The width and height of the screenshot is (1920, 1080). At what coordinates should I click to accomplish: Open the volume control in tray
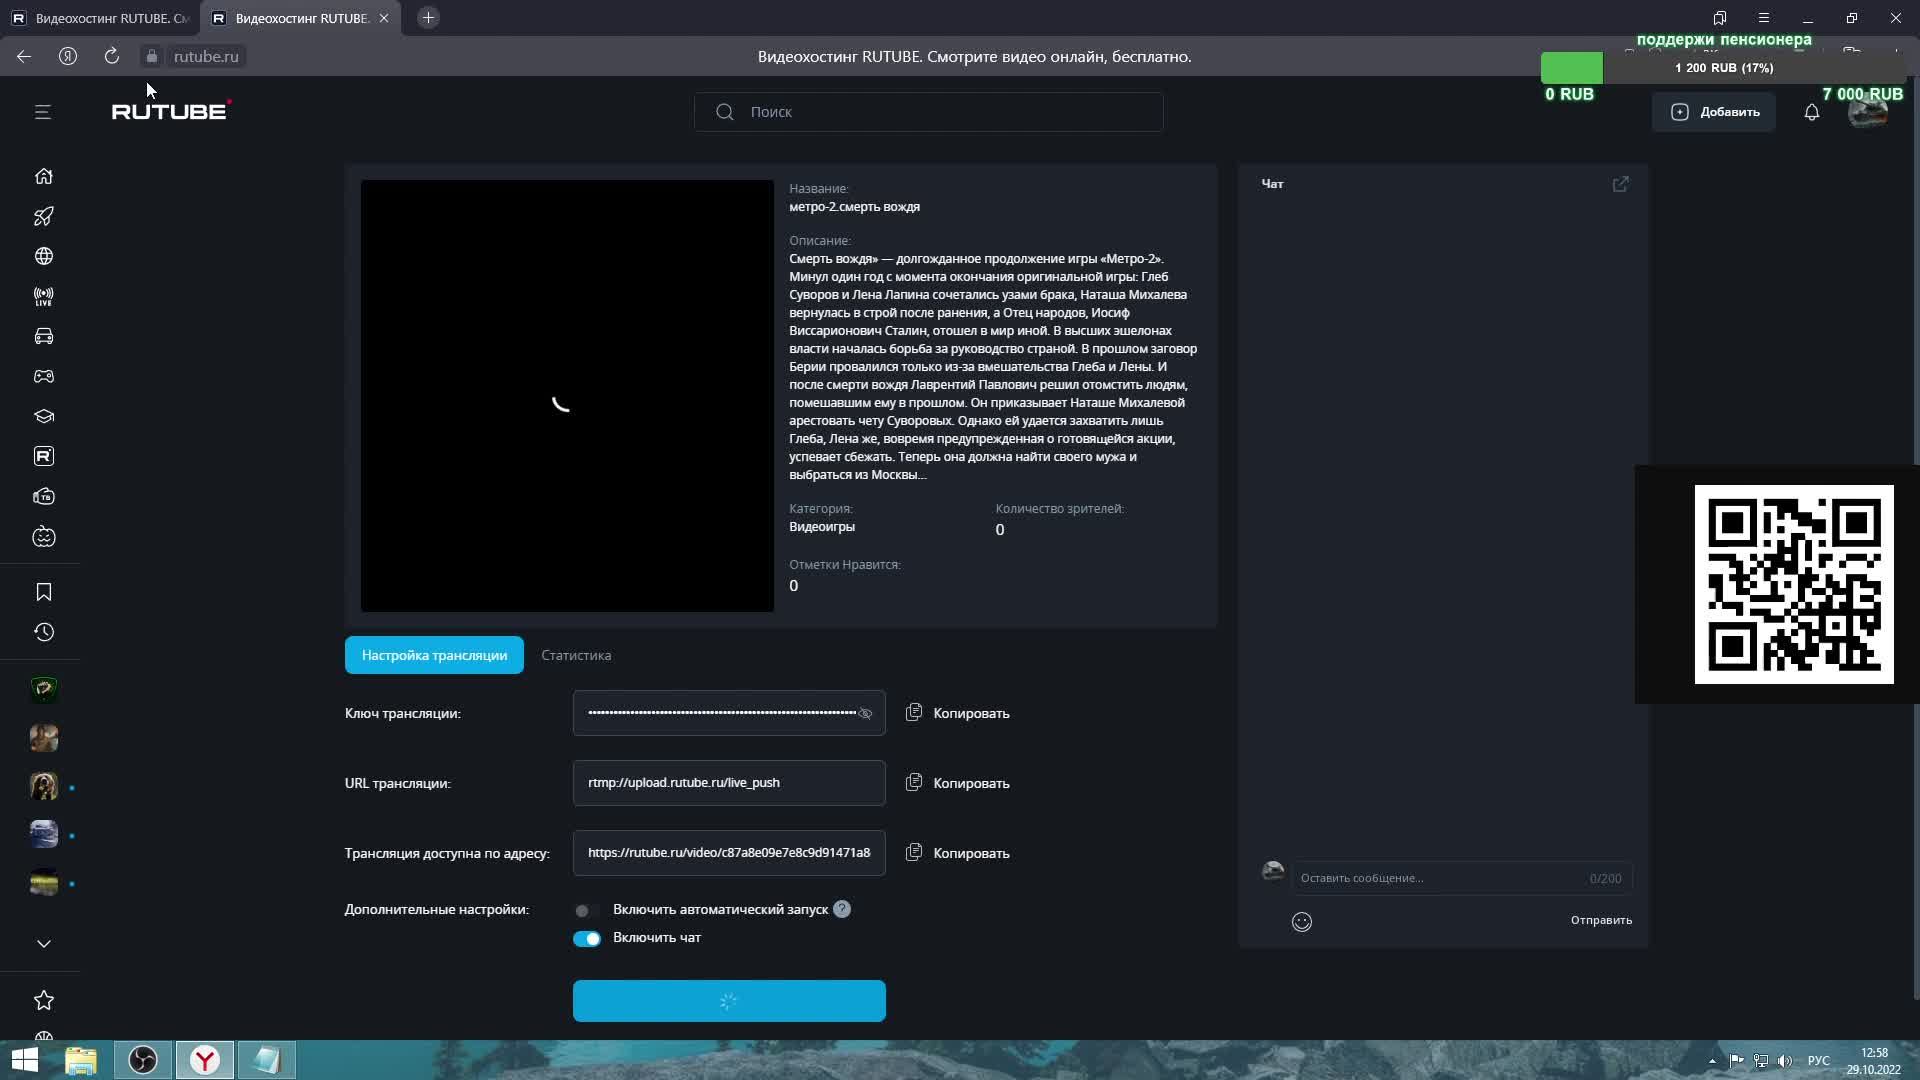1785,1061
